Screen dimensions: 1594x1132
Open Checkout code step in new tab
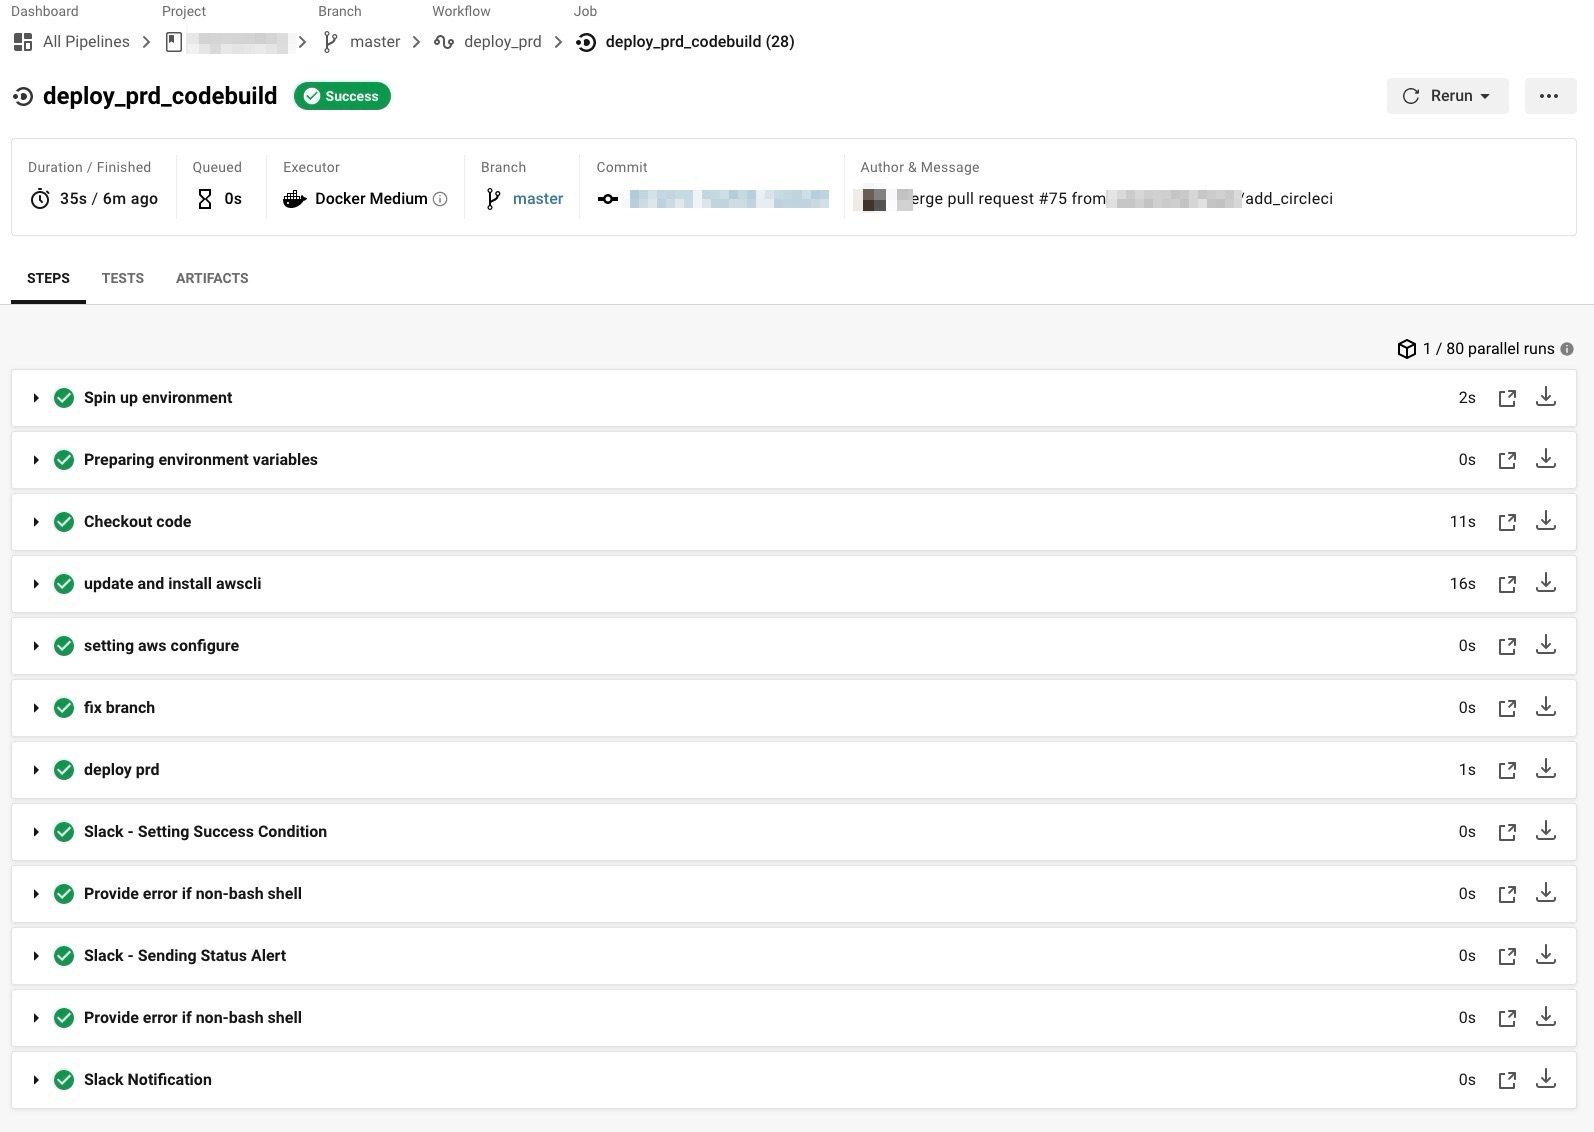(1507, 522)
